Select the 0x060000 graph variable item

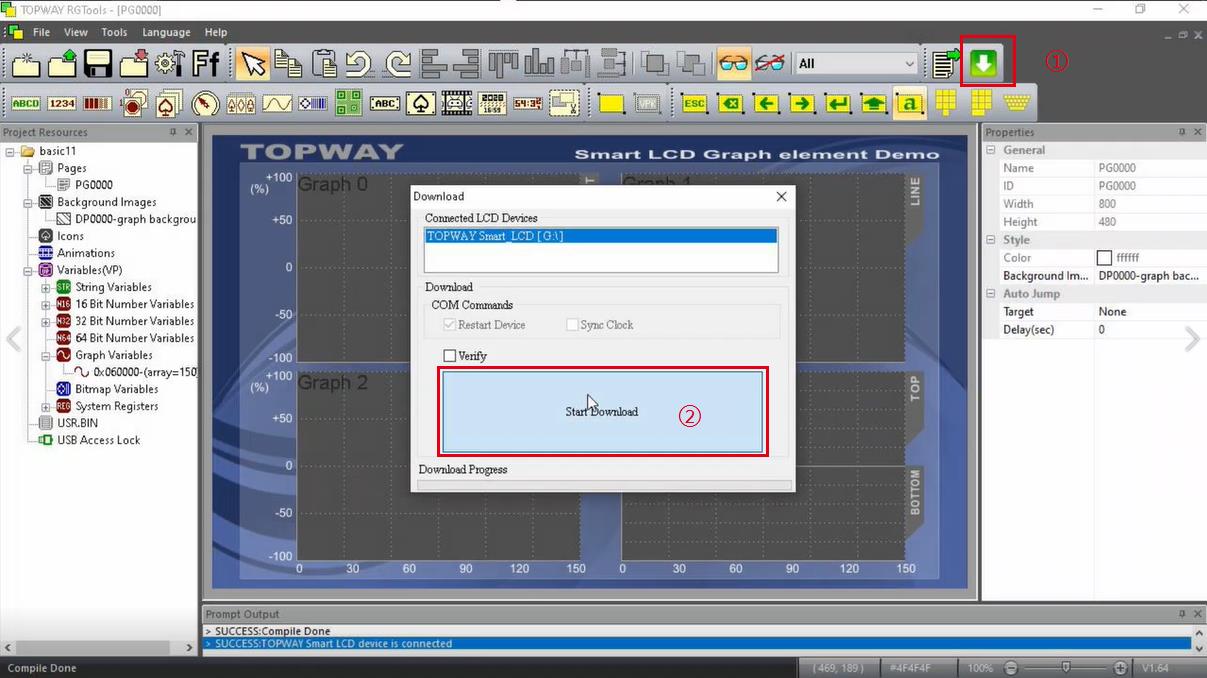tap(145, 372)
